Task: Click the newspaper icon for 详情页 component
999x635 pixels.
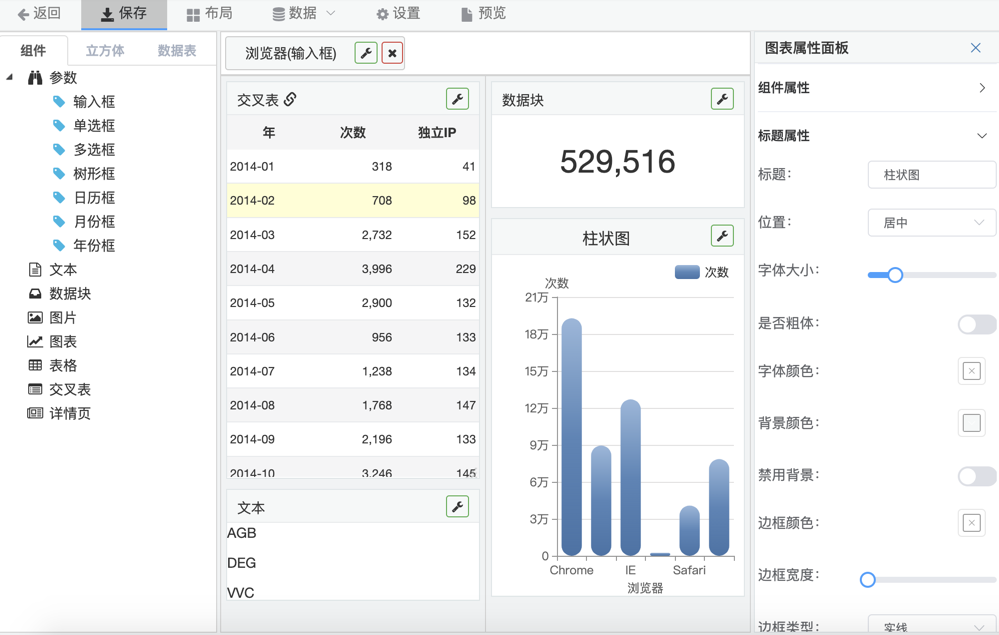Action: pyautogui.click(x=35, y=413)
